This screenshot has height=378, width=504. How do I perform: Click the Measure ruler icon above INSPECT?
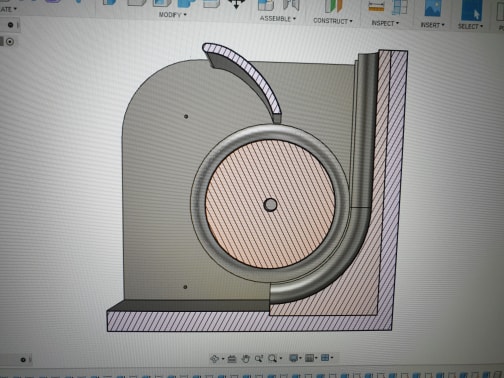click(376, 6)
